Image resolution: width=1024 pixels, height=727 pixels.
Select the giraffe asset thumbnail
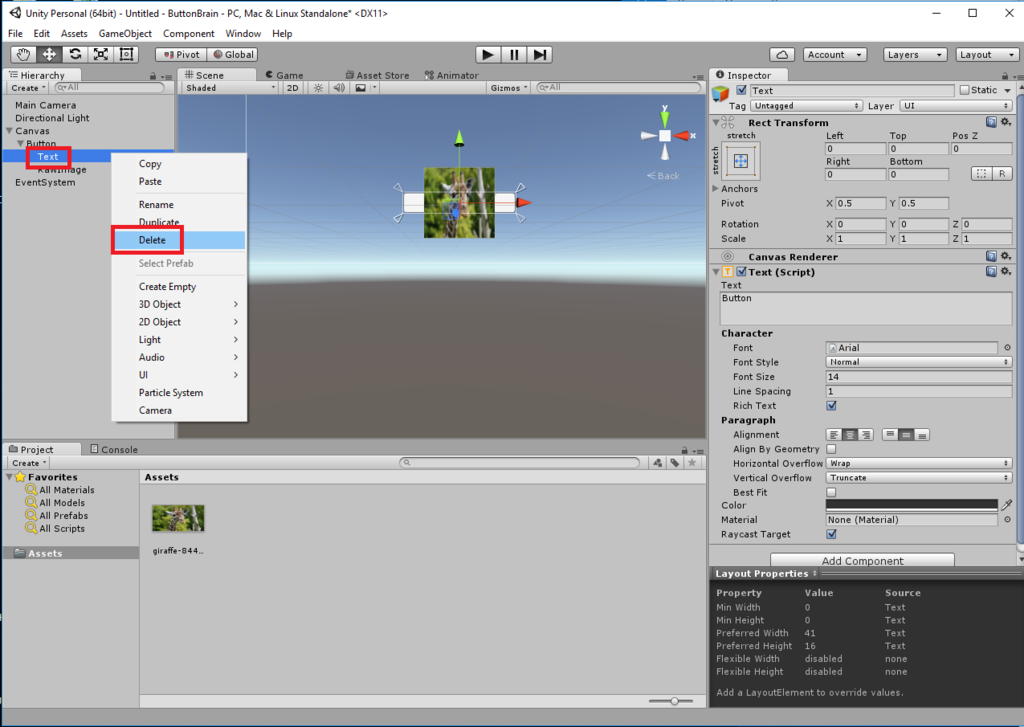pyautogui.click(x=178, y=519)
